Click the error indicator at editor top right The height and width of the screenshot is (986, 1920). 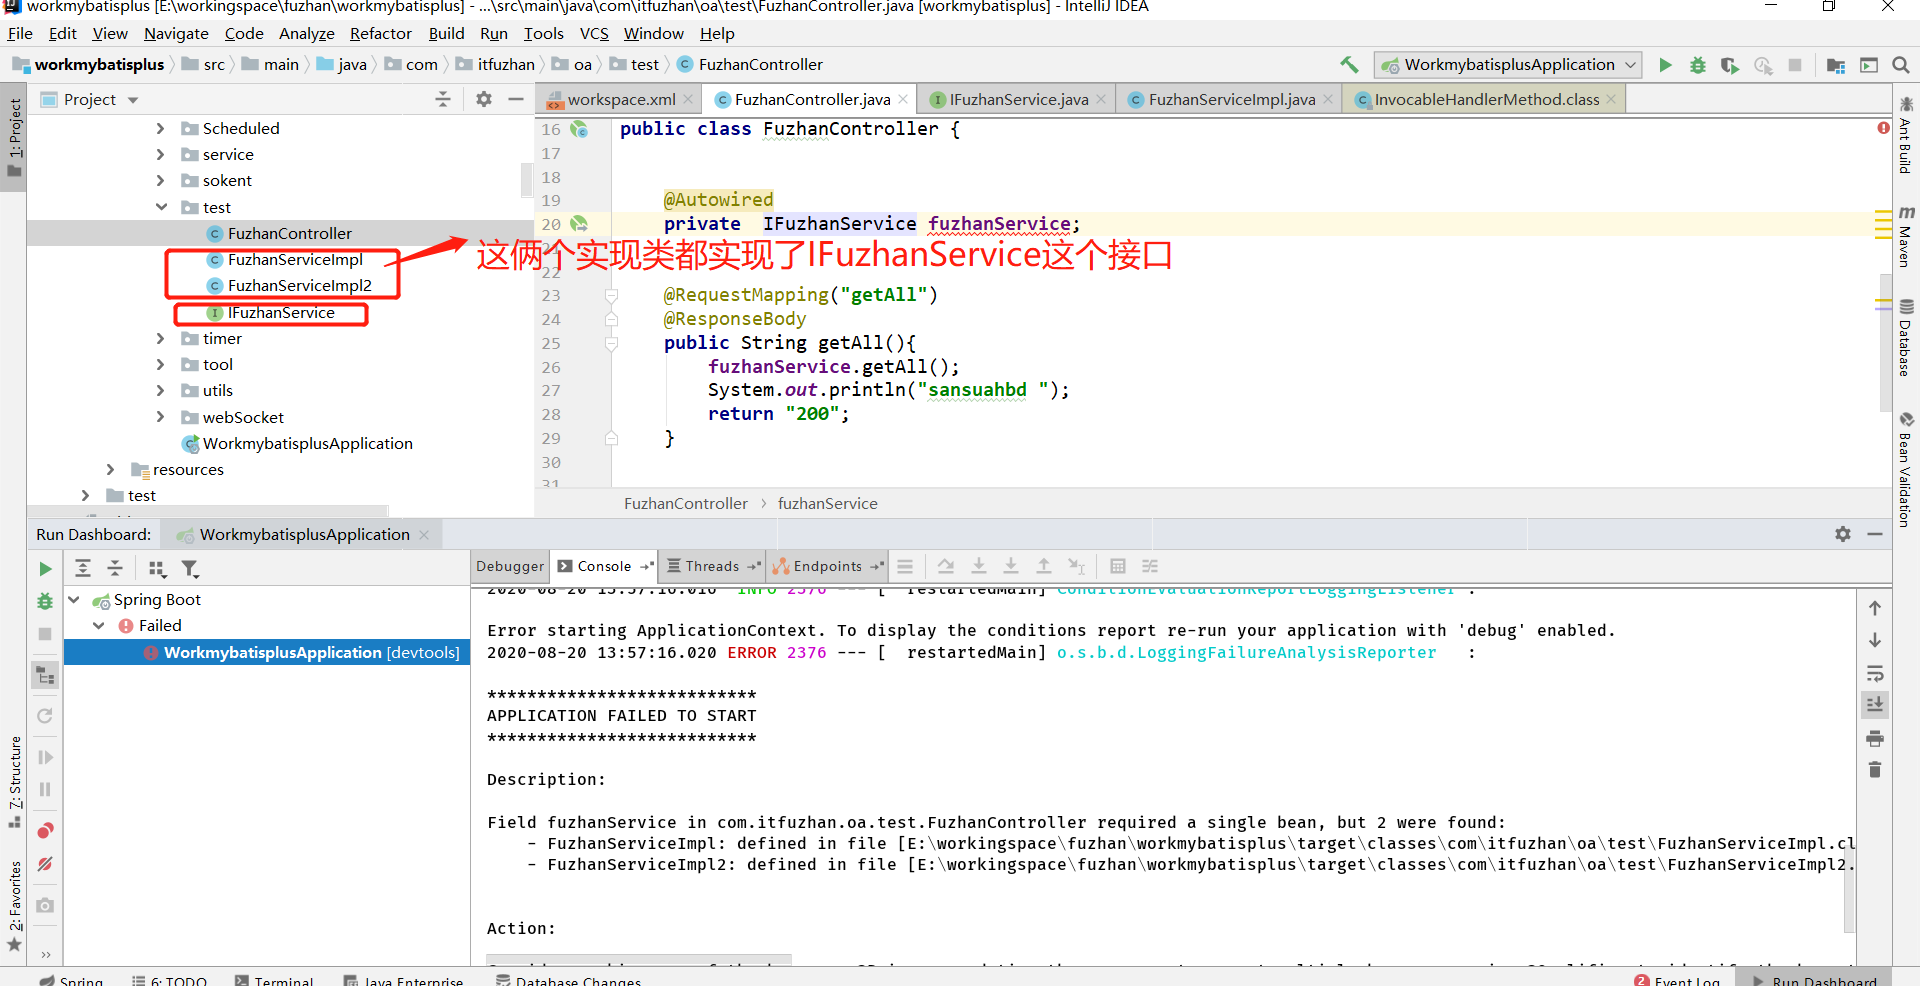coord(1883,128)
